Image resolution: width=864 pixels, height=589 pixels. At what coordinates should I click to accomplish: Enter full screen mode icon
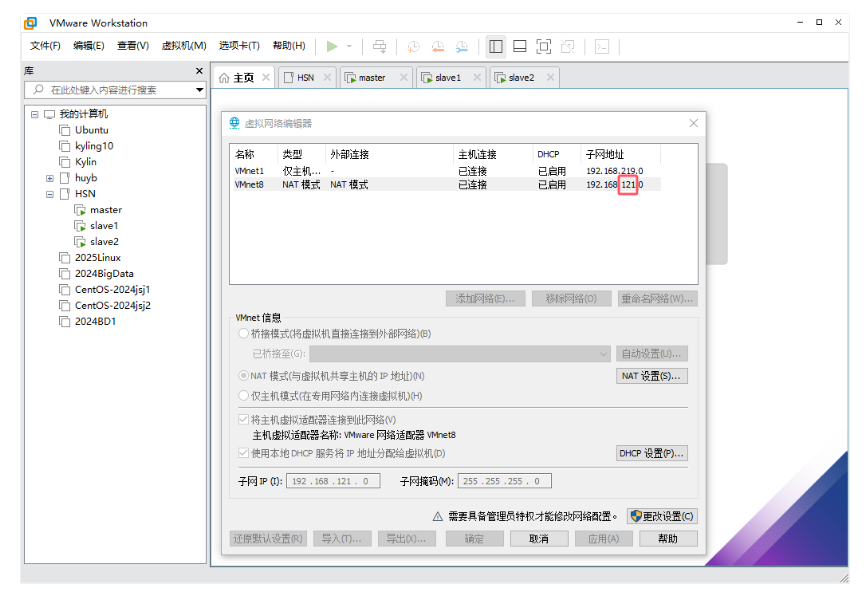544,47
